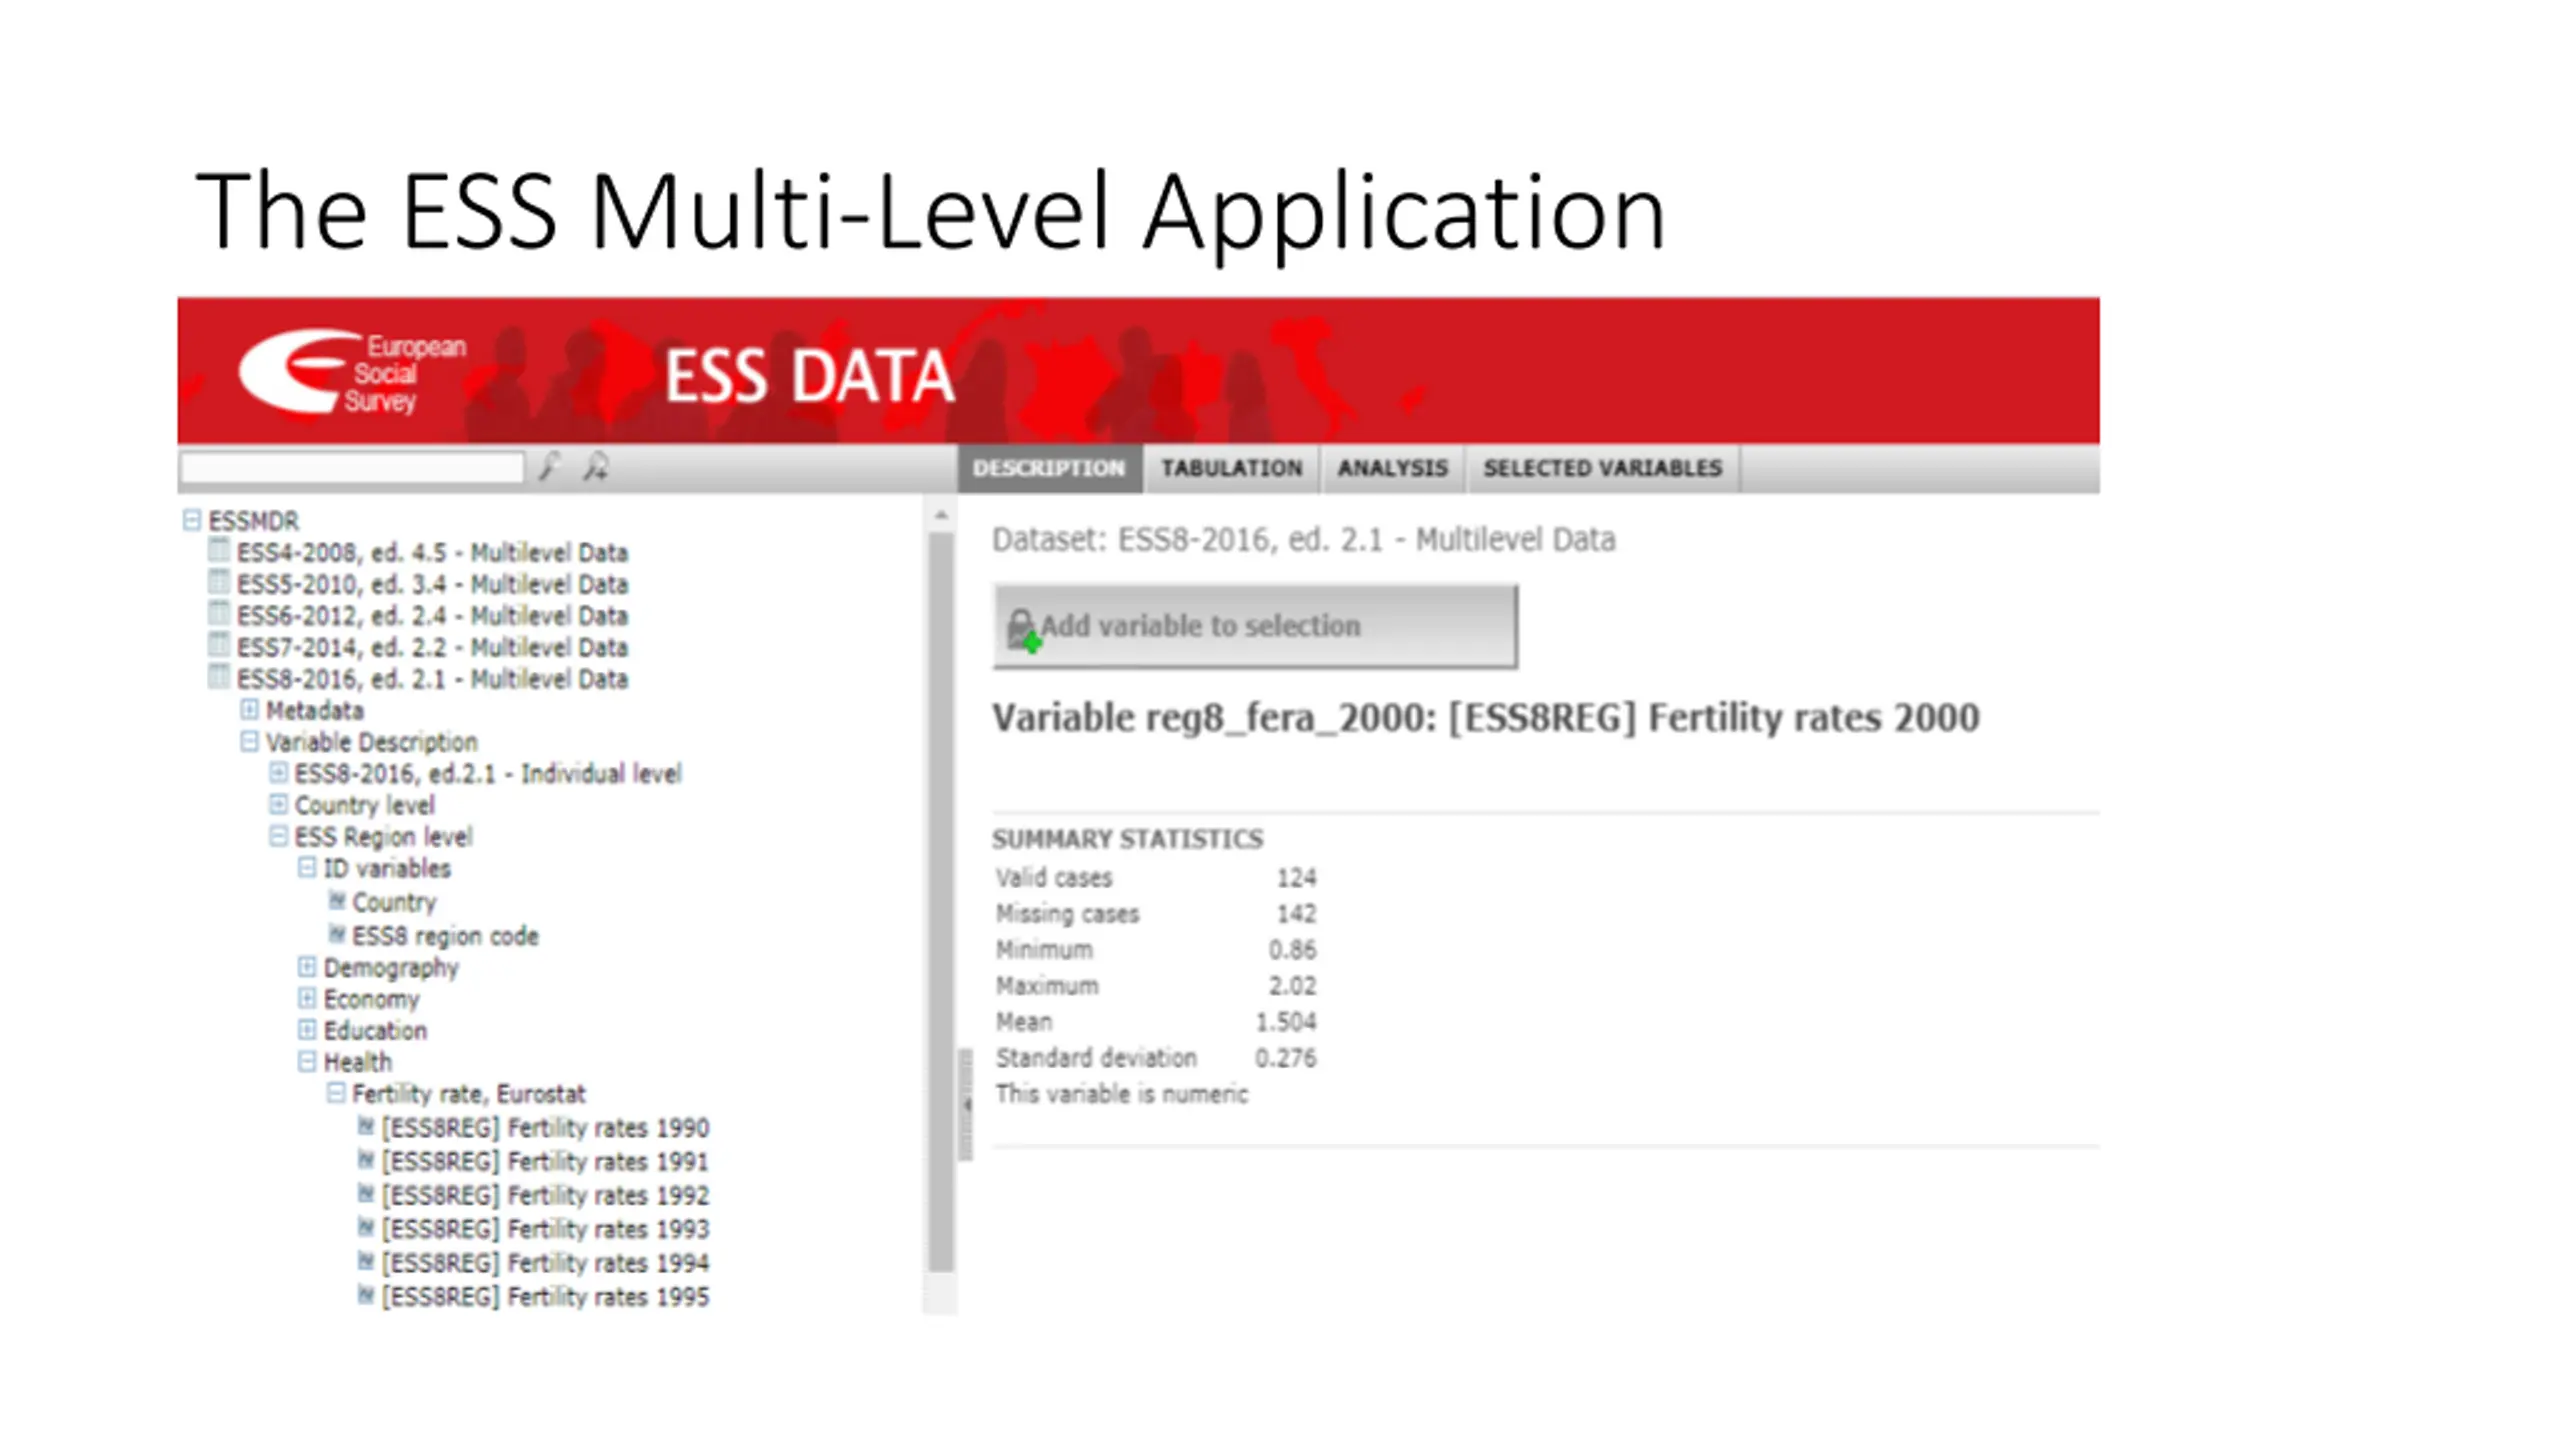Image resolution: width=2560 pixels, height=1440 pixels.
Task: Click dataset icon for ESS6-2012 Multilevel Data
Action: [x=218, y=614]
